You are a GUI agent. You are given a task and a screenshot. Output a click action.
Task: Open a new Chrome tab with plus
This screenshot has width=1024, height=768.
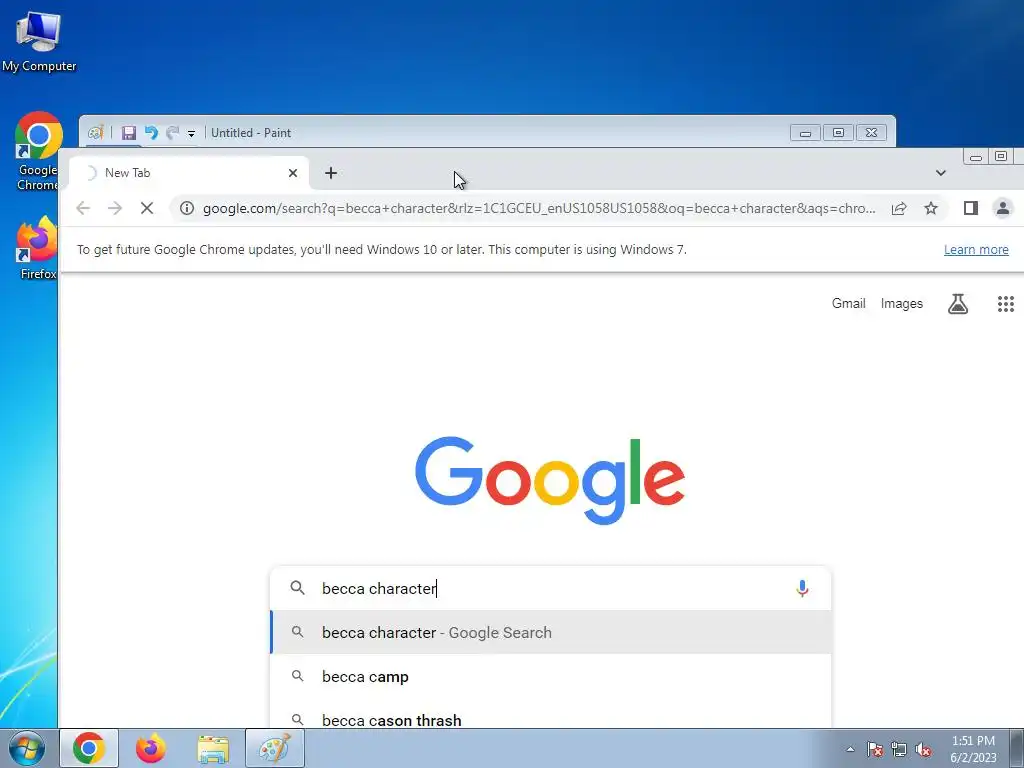(x=331, y=173)
